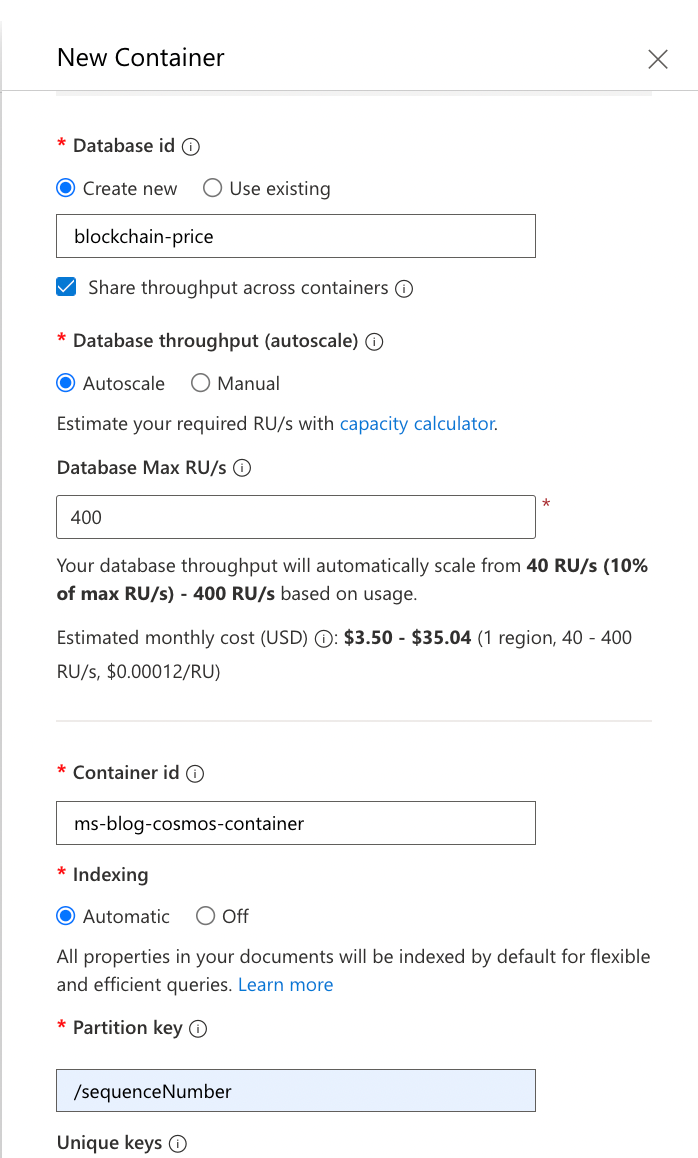Follow the Learn more indexing link

[x=285, y=984]
